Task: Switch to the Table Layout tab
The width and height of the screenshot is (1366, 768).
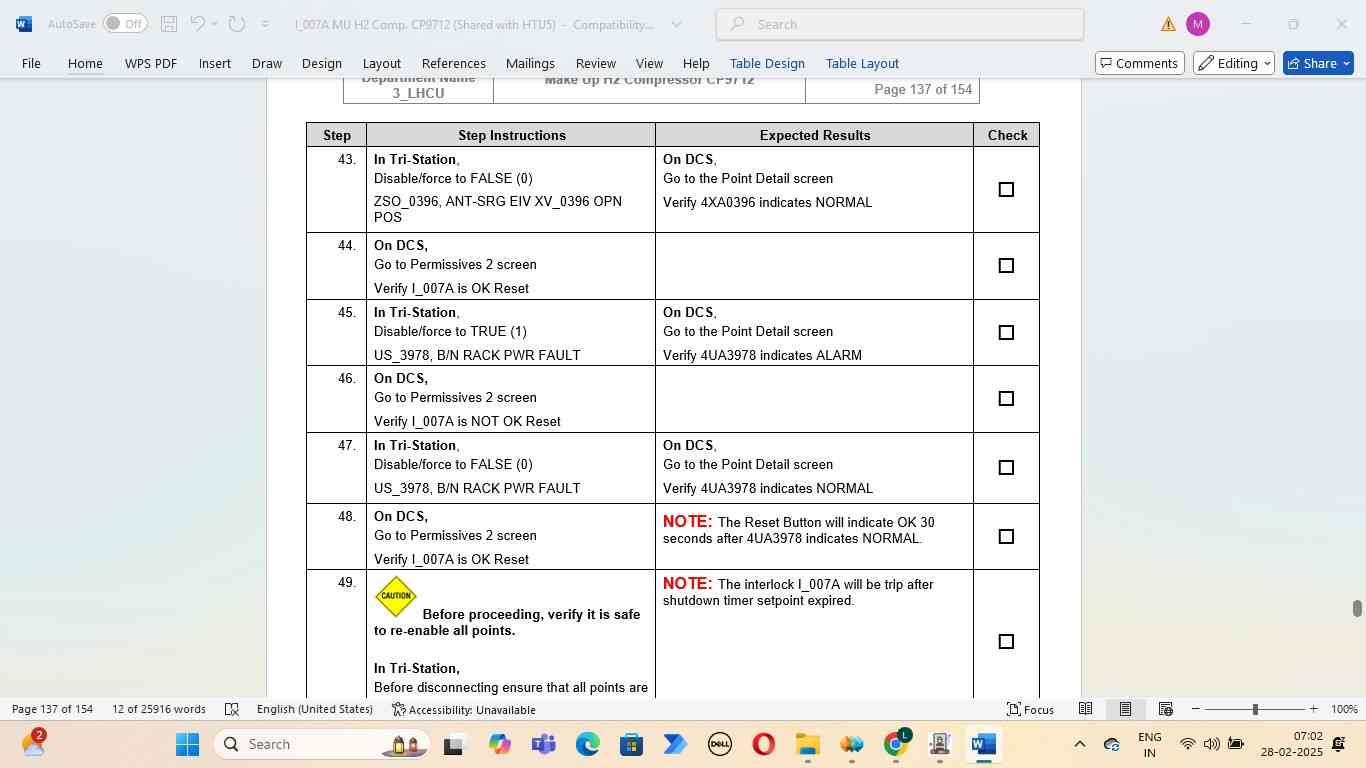Action: pyautogui.click(x=862, y=63)
